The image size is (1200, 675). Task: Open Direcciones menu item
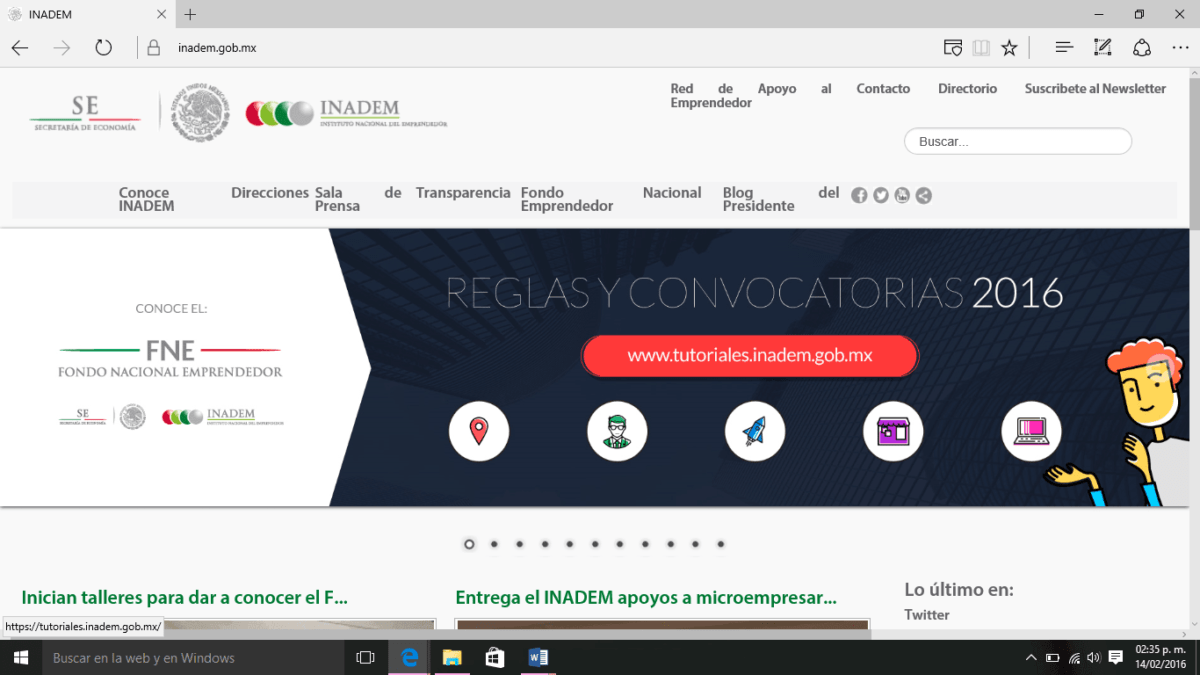click(x=270, y=192)
